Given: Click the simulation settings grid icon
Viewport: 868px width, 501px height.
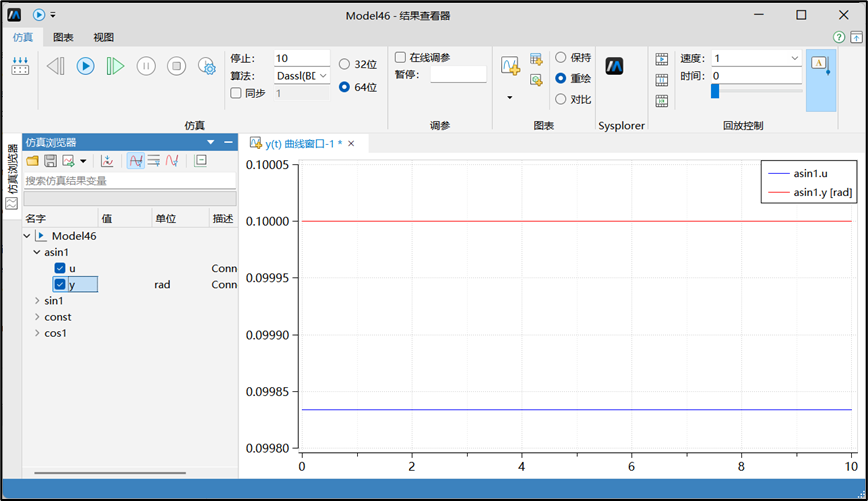Looking at the screenshot, I should tap(20, 66).
